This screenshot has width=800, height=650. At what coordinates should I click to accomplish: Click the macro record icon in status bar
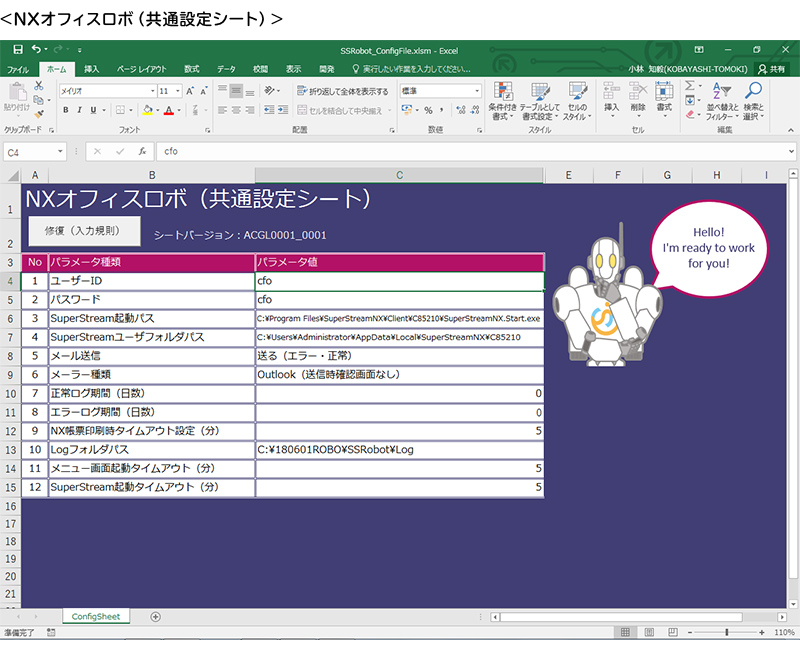click(51, 633)
